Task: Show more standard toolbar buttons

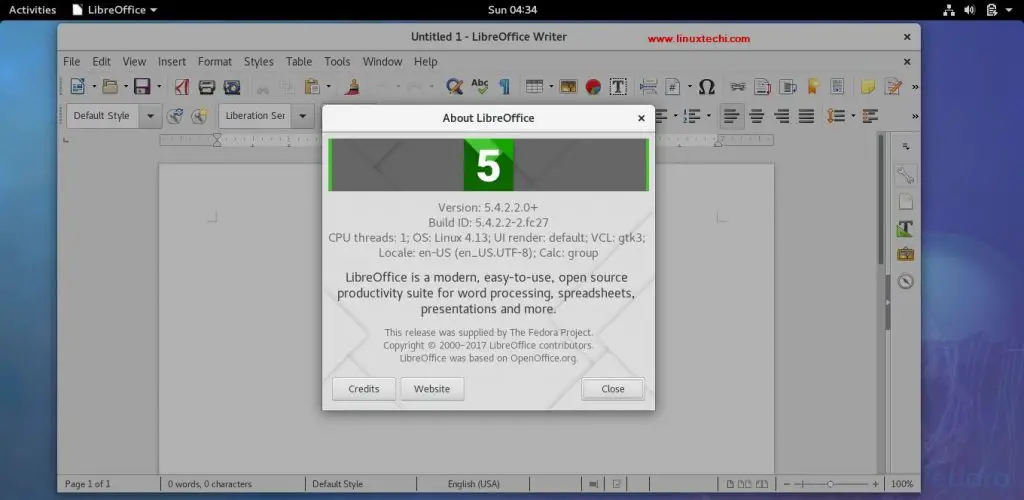Action: point(914,86)
